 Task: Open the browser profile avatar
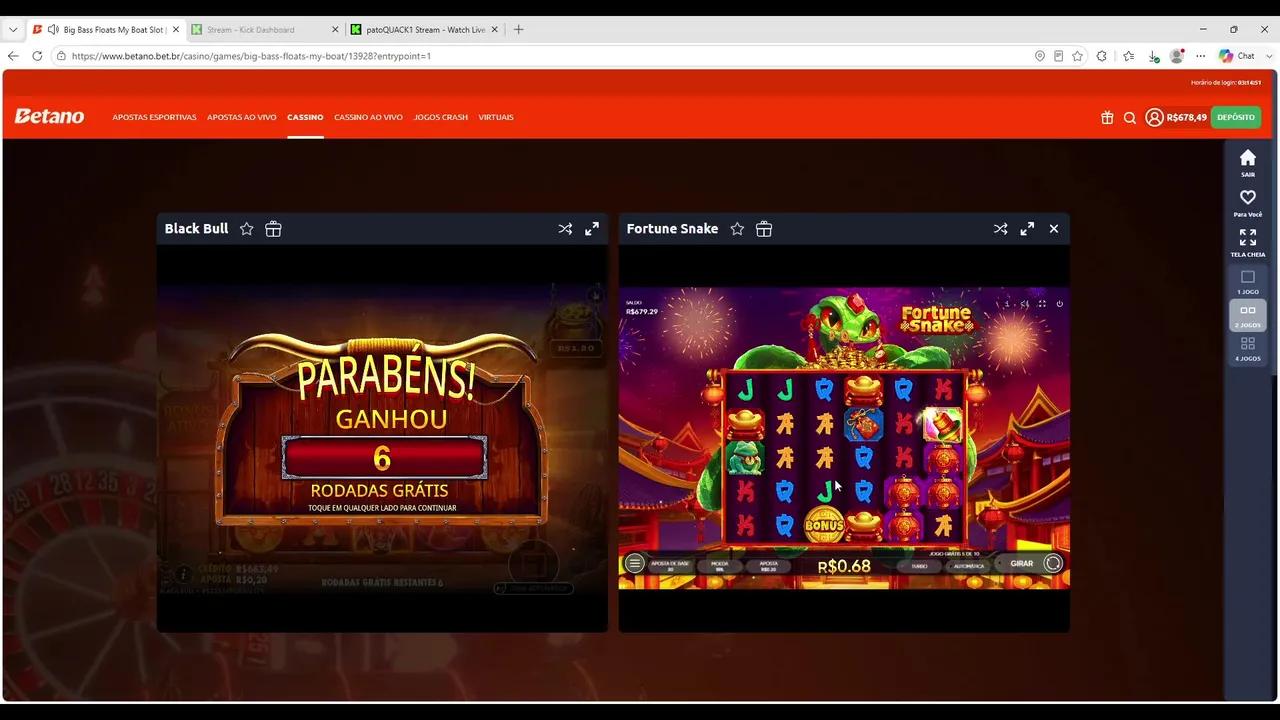click(x=1177, y=56)
